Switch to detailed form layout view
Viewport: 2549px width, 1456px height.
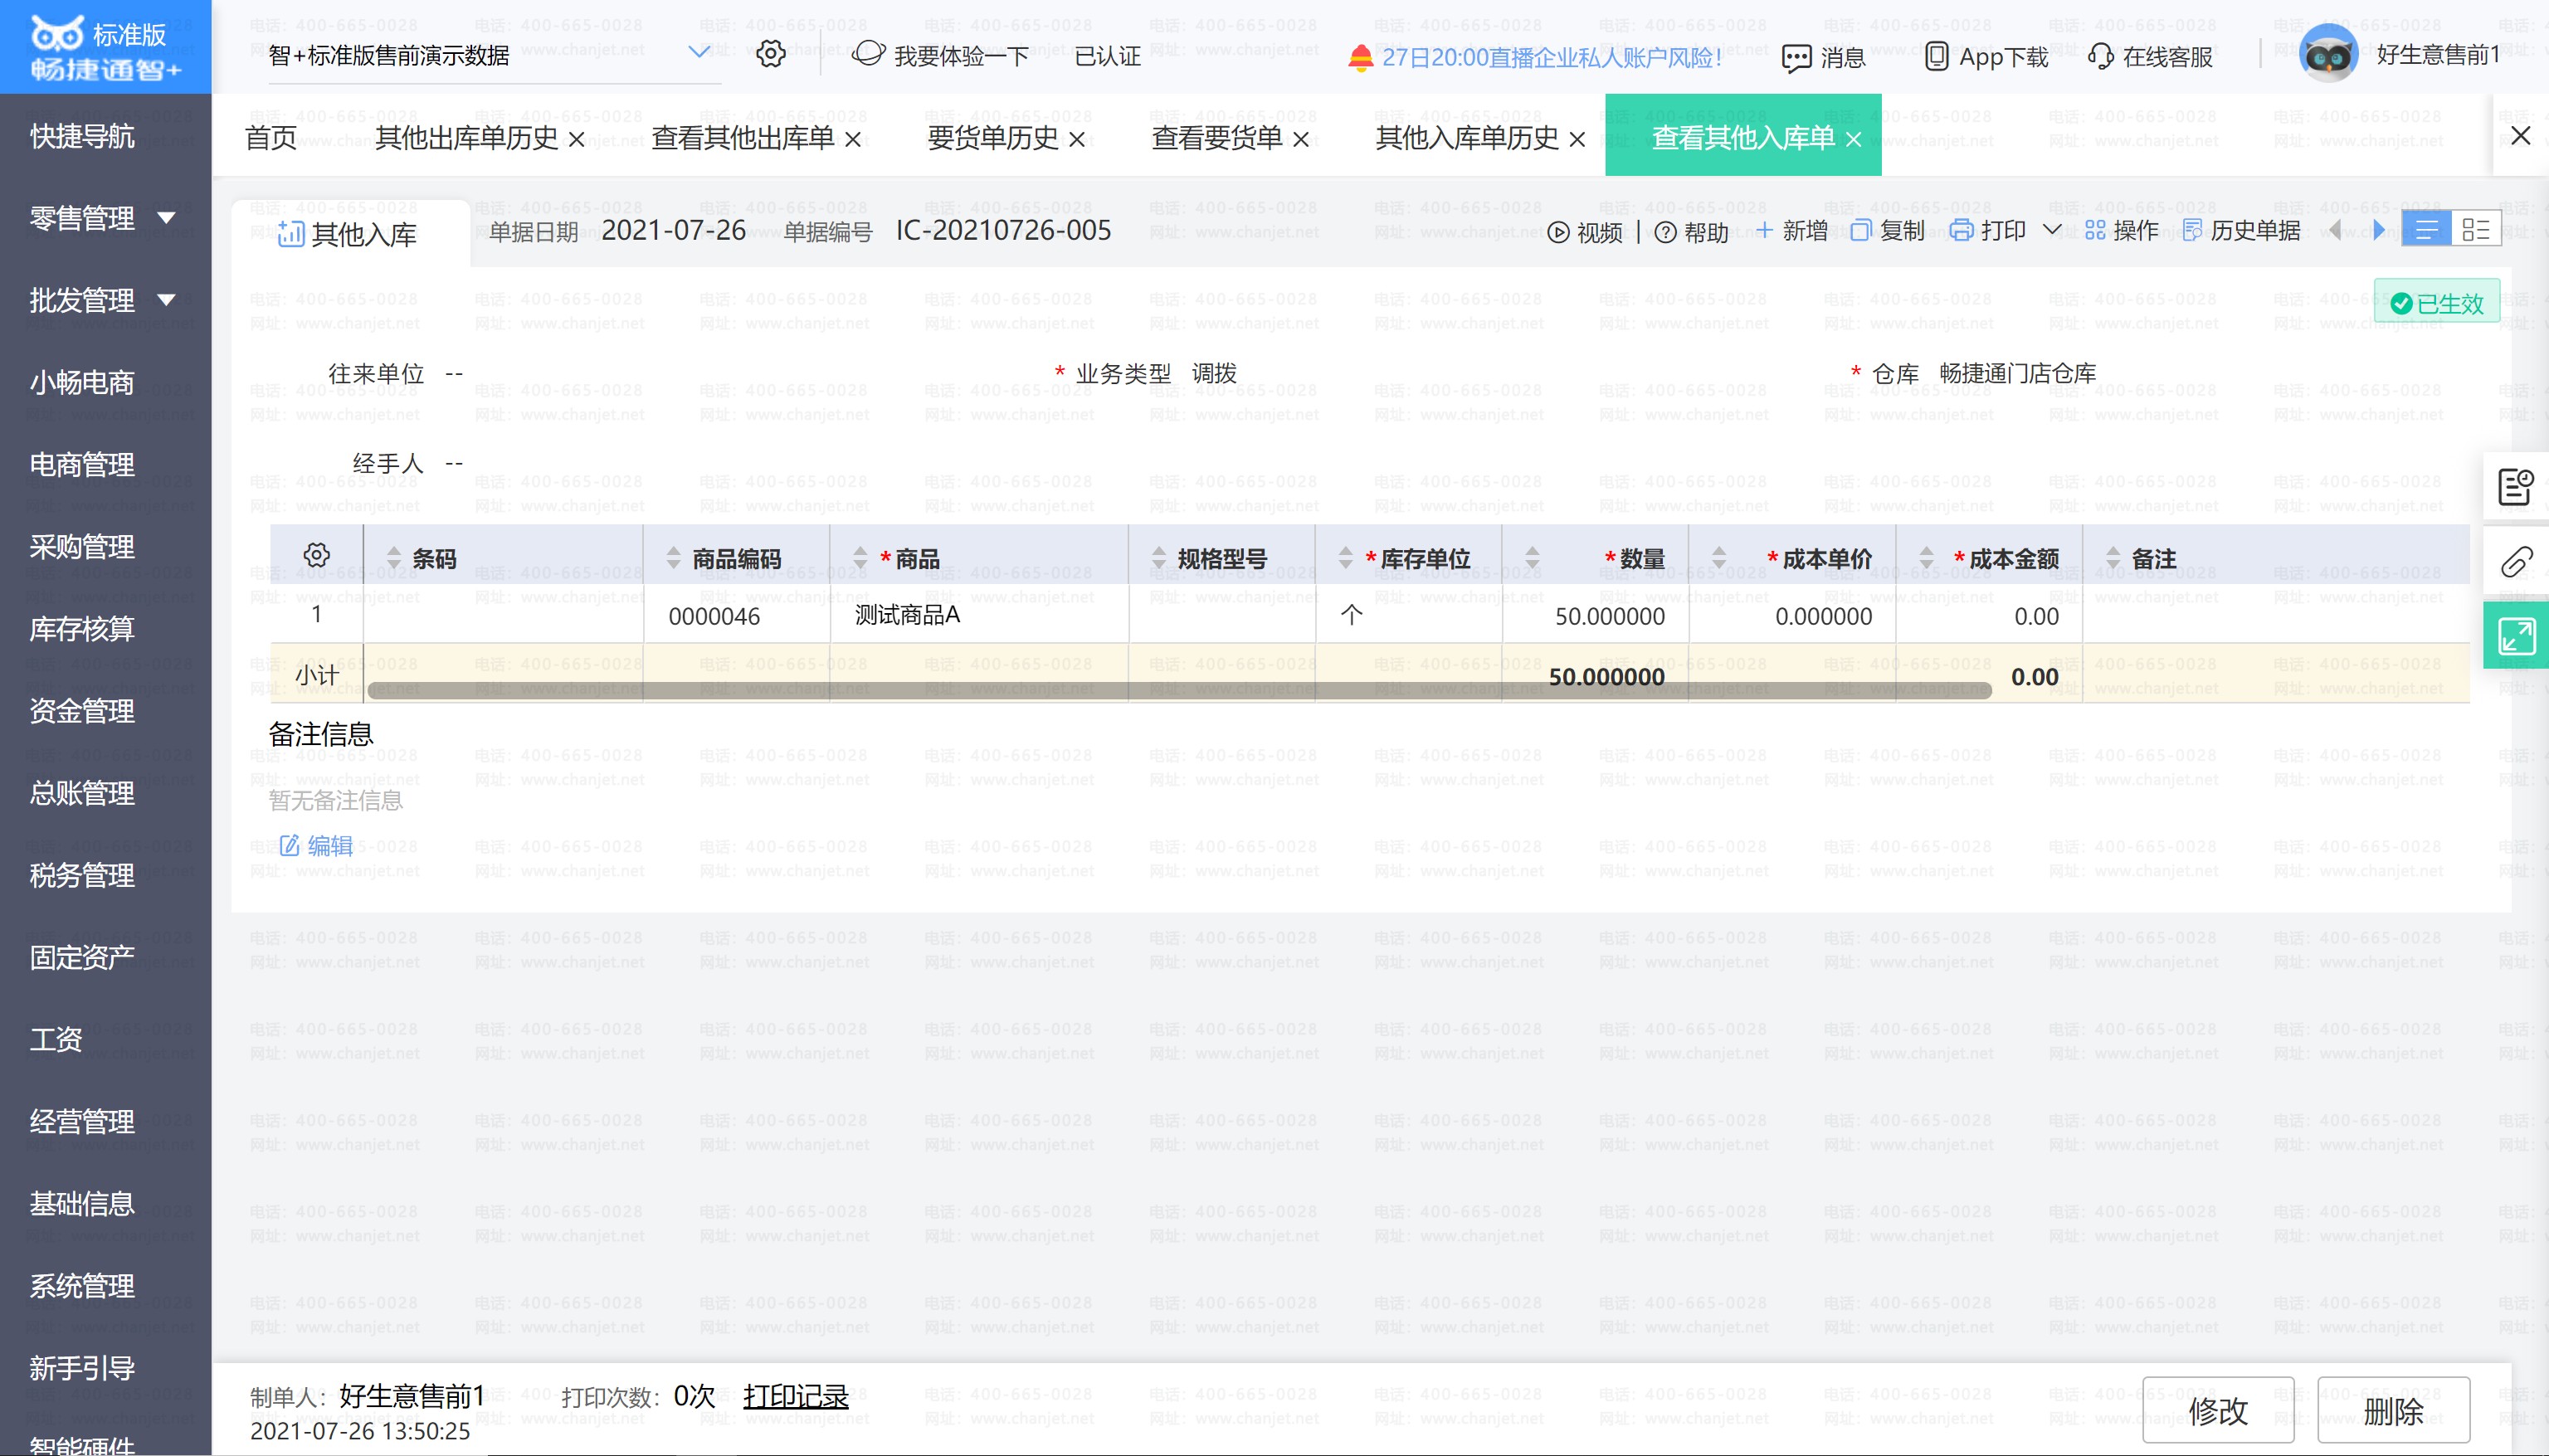point(2476,230)
